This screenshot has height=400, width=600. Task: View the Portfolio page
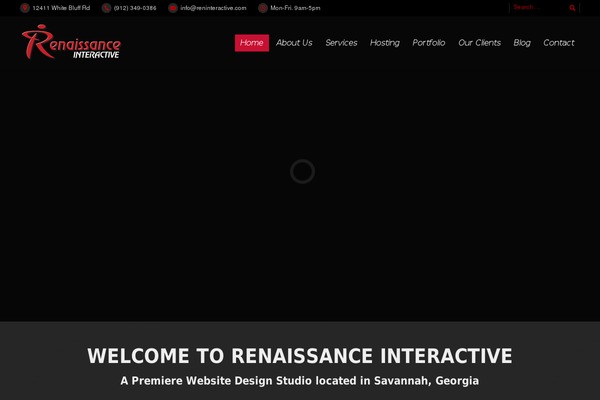tap(429, 43)
